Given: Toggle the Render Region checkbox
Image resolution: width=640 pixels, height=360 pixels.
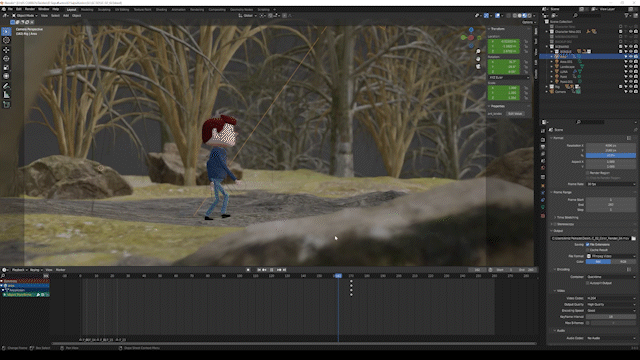Looking at the screenshot, I should pyautogui.click(x=588, y=173).
